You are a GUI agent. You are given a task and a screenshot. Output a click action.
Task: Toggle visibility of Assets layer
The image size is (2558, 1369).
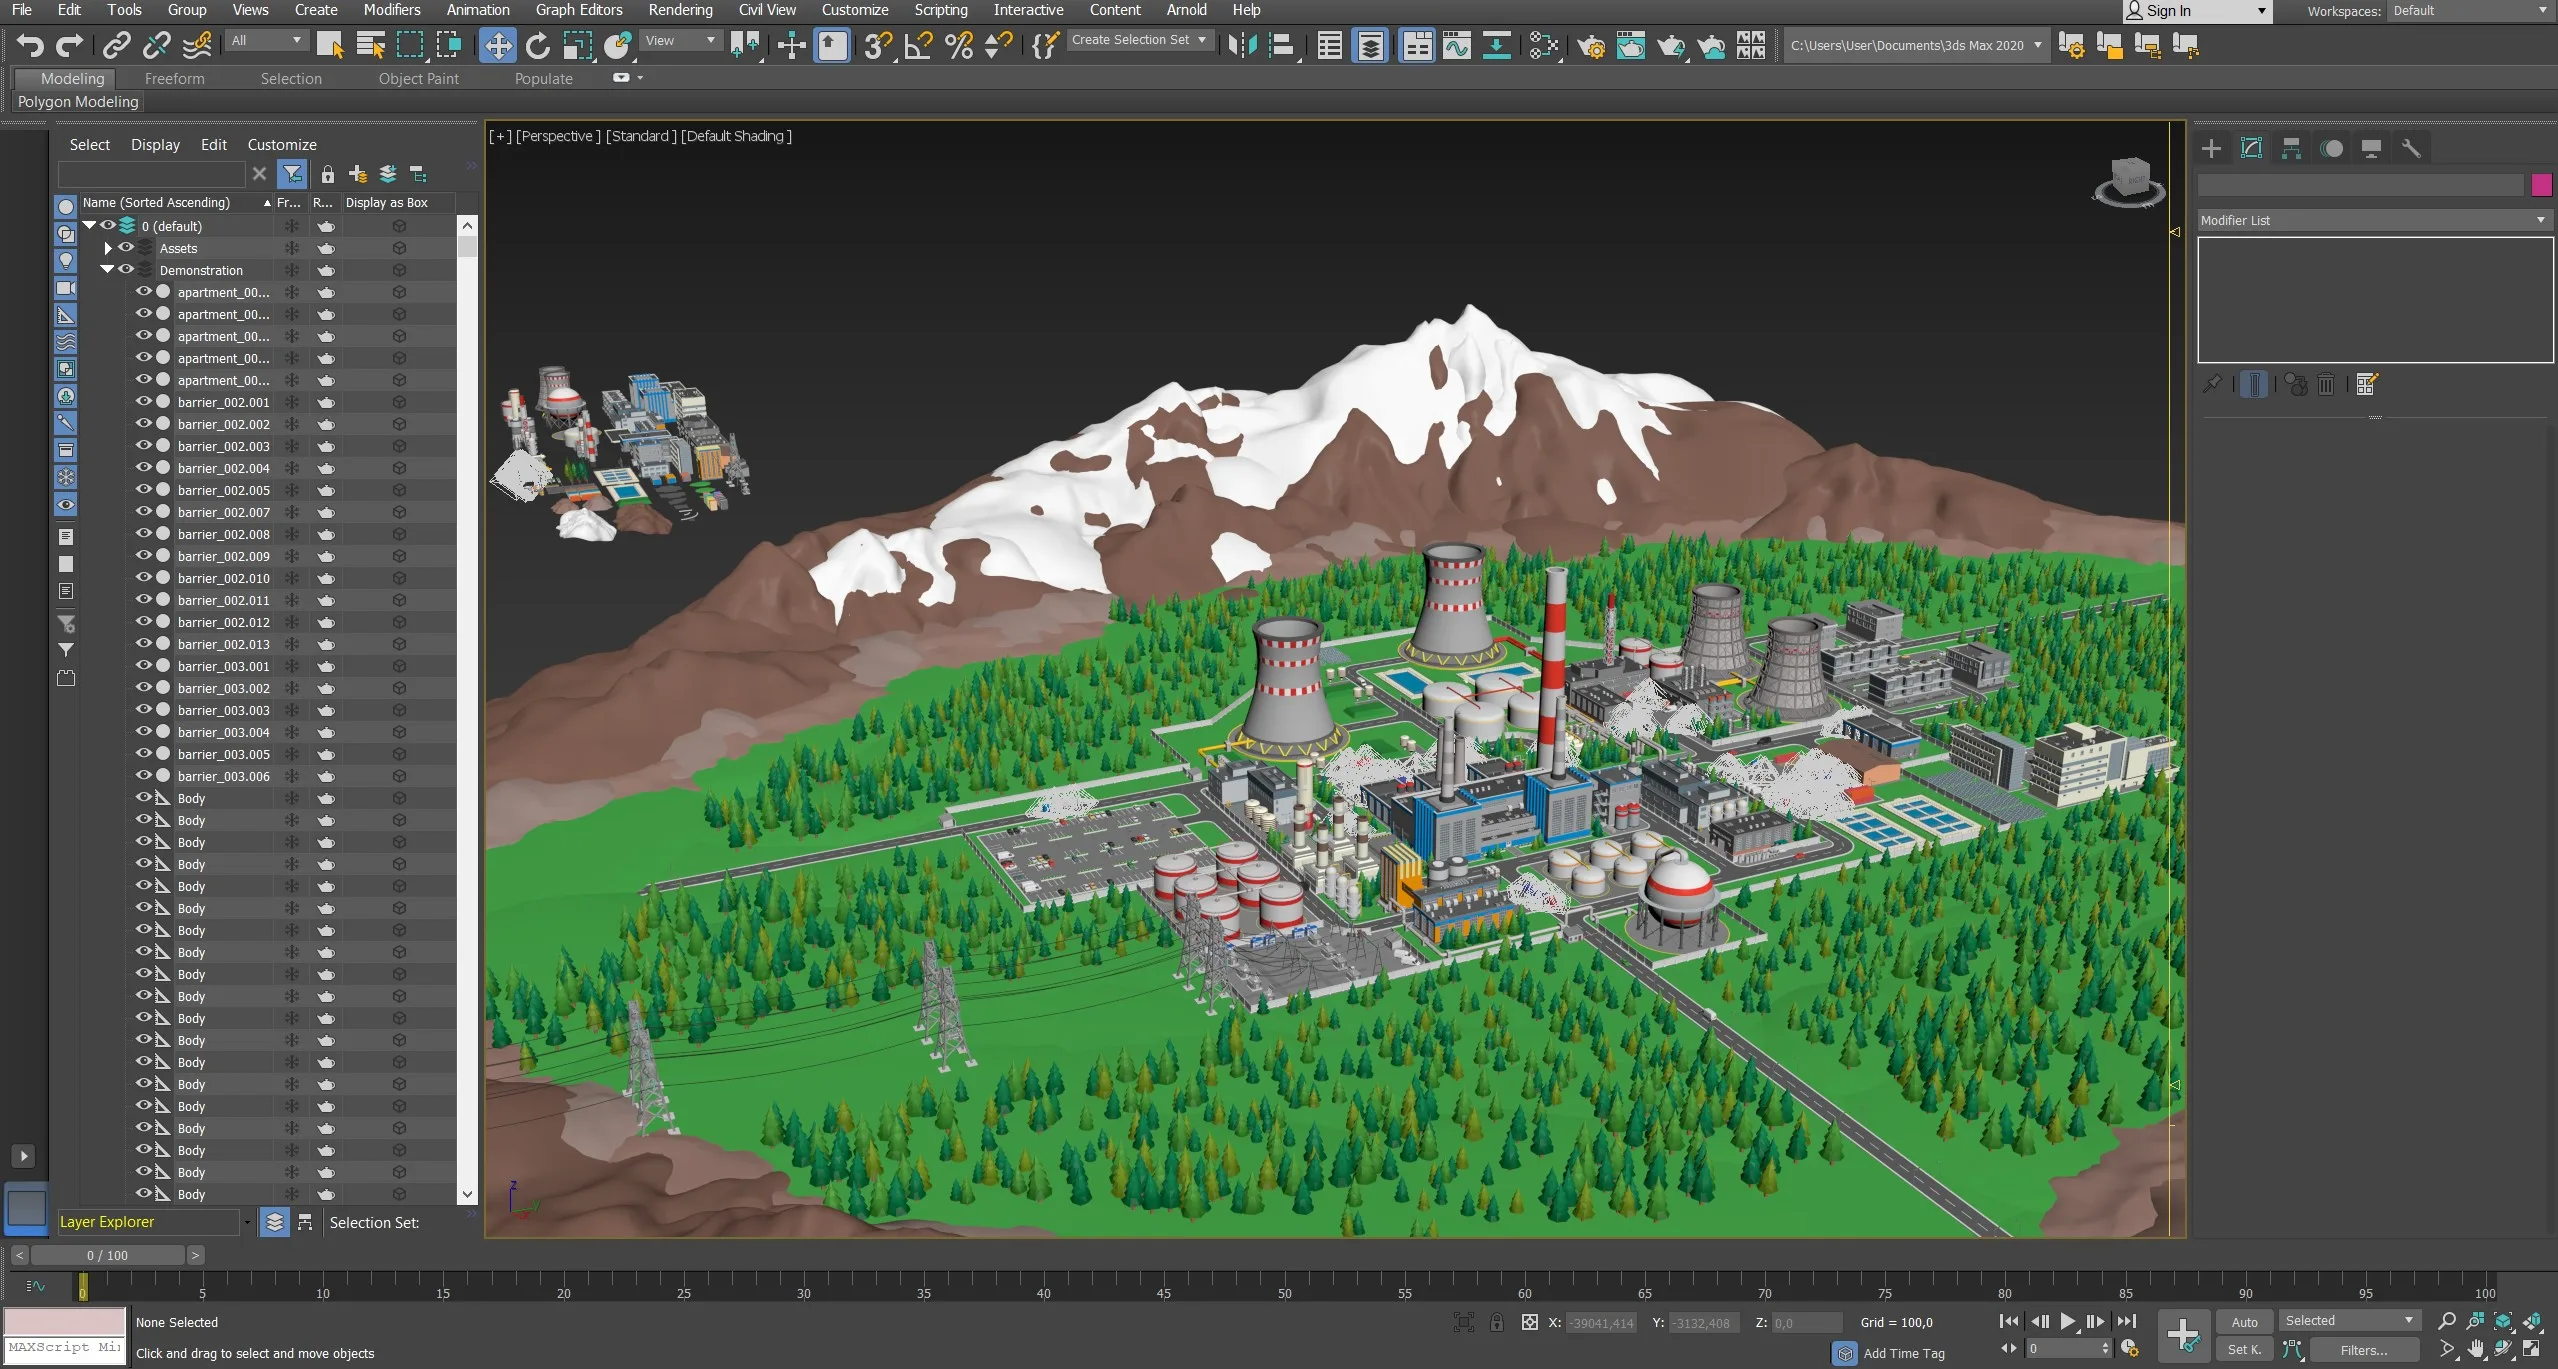[126, 248]
